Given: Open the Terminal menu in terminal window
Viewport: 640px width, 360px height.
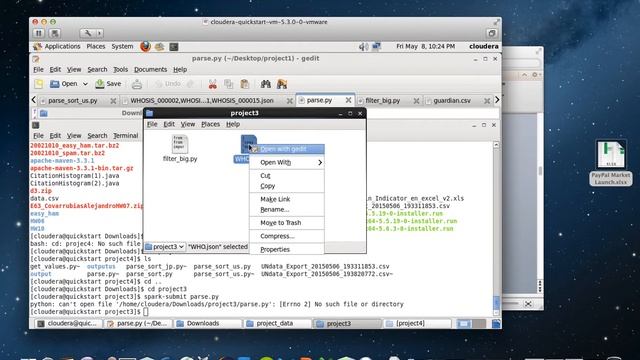Looking at the screenshot, I should (126, 136).
